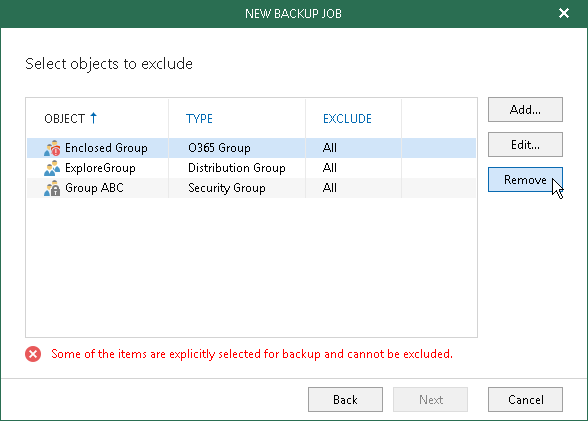This screenshot has width=588, height=421.
Task: Sort list by OBJECT column header
Action: [64, 118]
